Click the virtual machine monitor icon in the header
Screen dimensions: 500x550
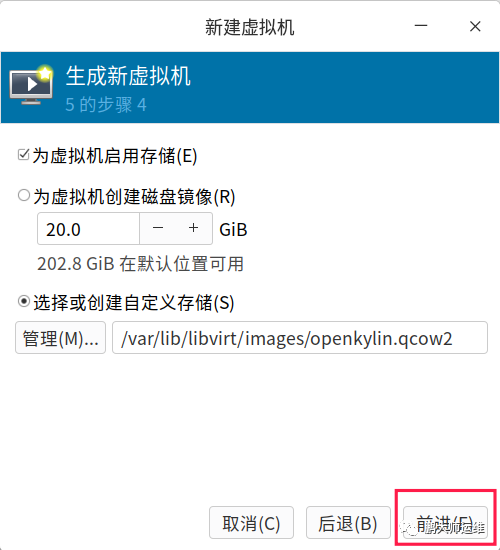[x=31, y=85]
